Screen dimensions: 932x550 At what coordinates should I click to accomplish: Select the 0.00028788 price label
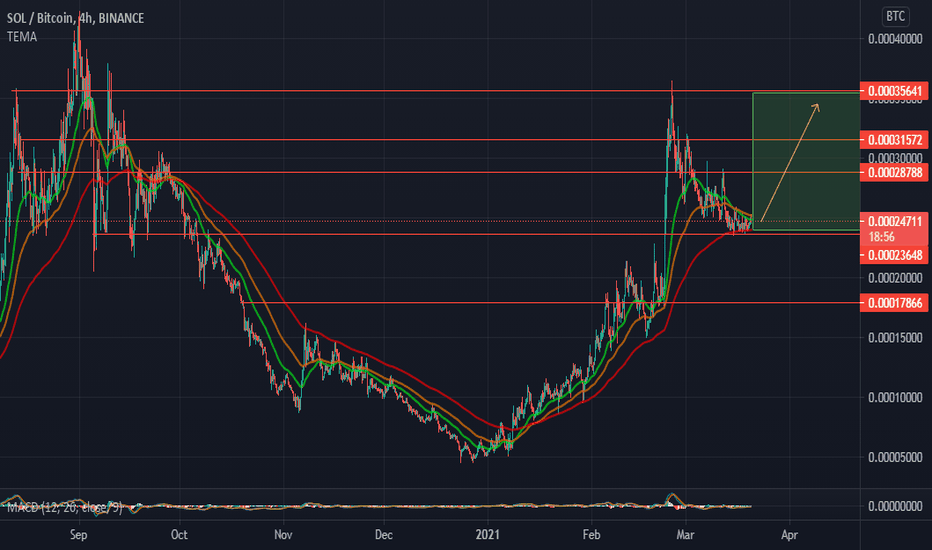point(895,172)
